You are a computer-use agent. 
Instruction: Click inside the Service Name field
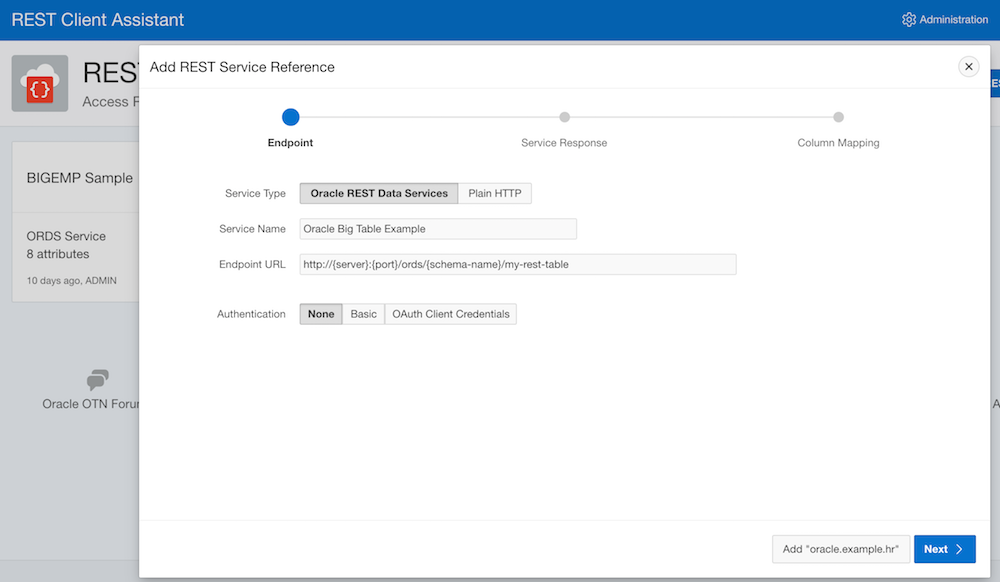coord(437,229)
